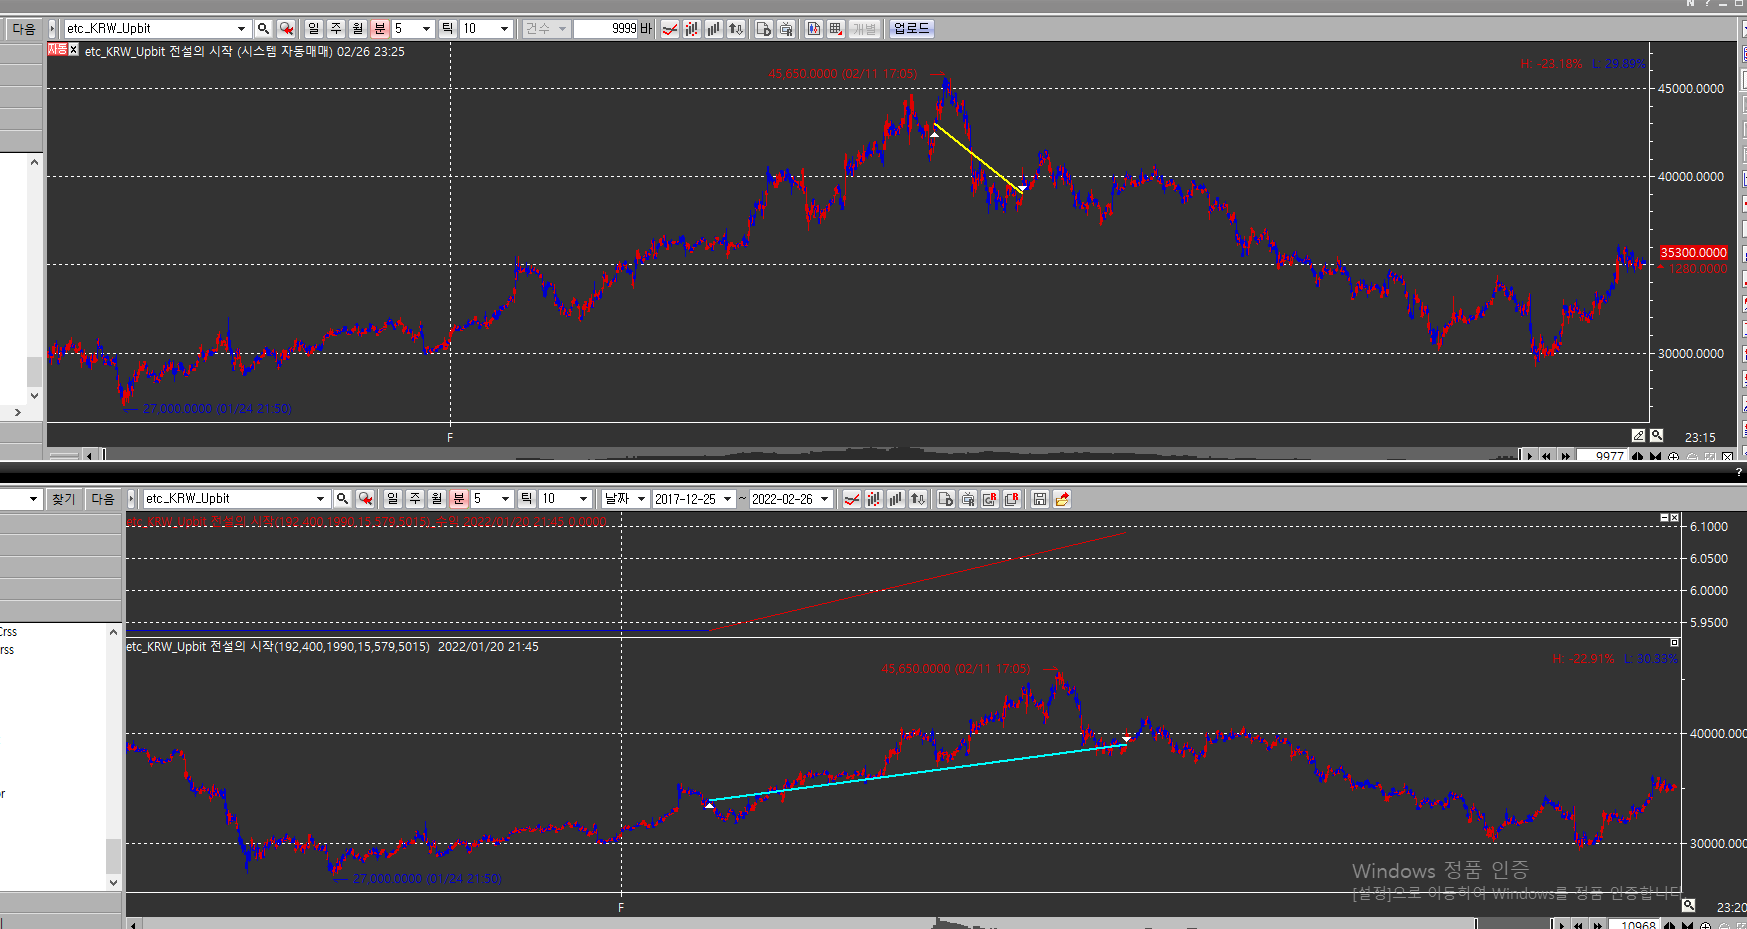1747x929 pixels.
Task: Click the up-down arrows icon in the bottom toolbar
Action: pos(918,499)
